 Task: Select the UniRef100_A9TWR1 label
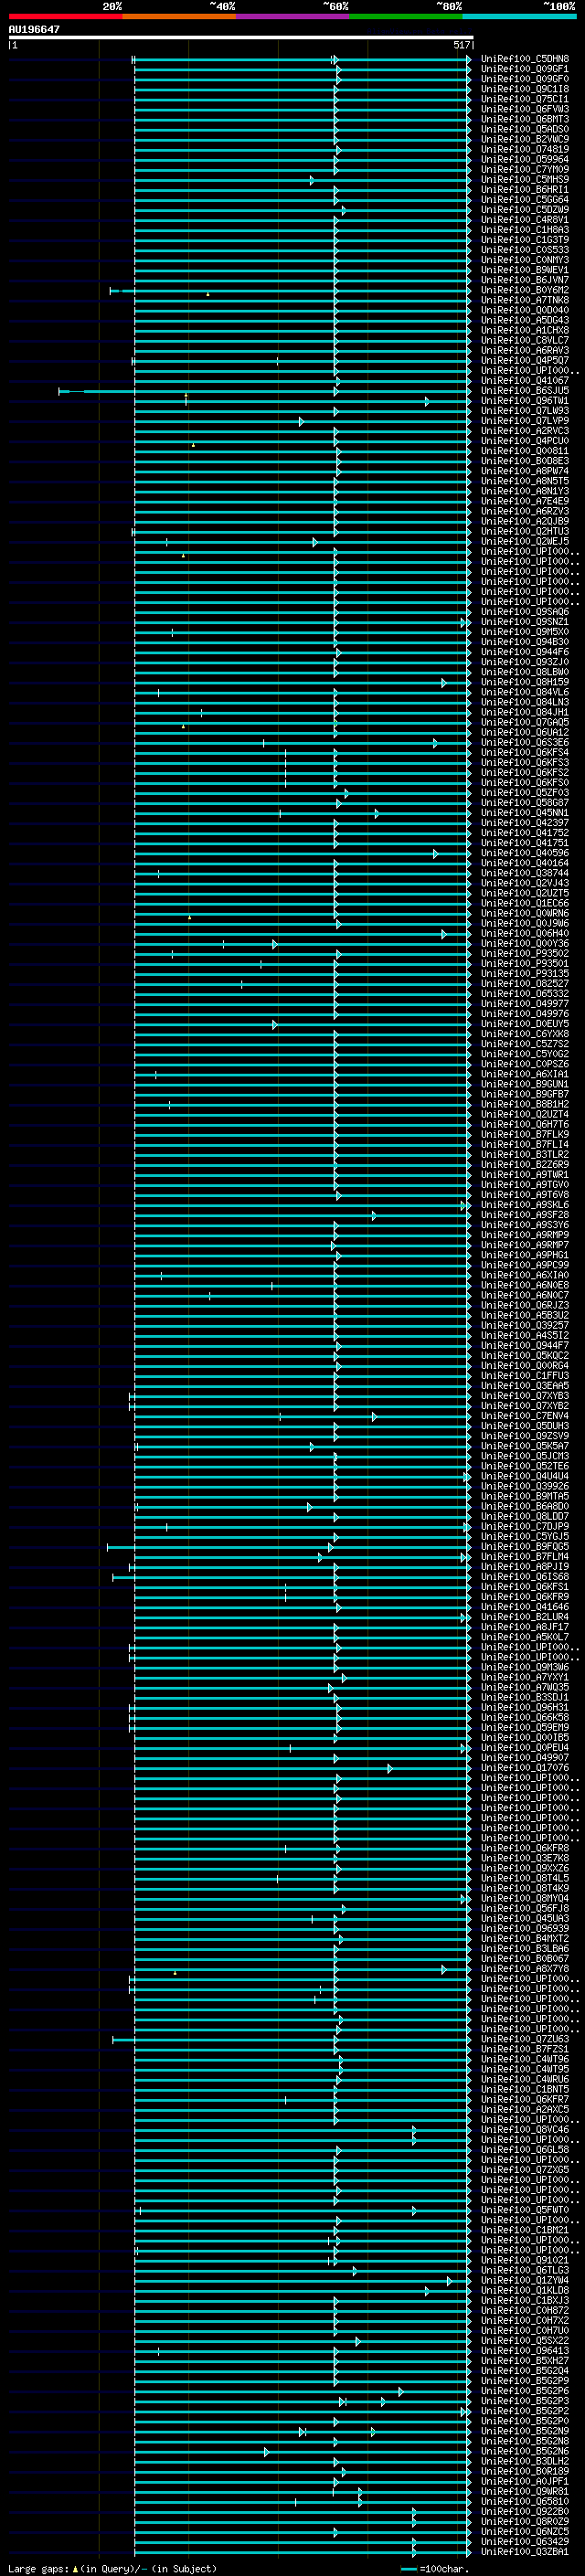(525, 1175)
